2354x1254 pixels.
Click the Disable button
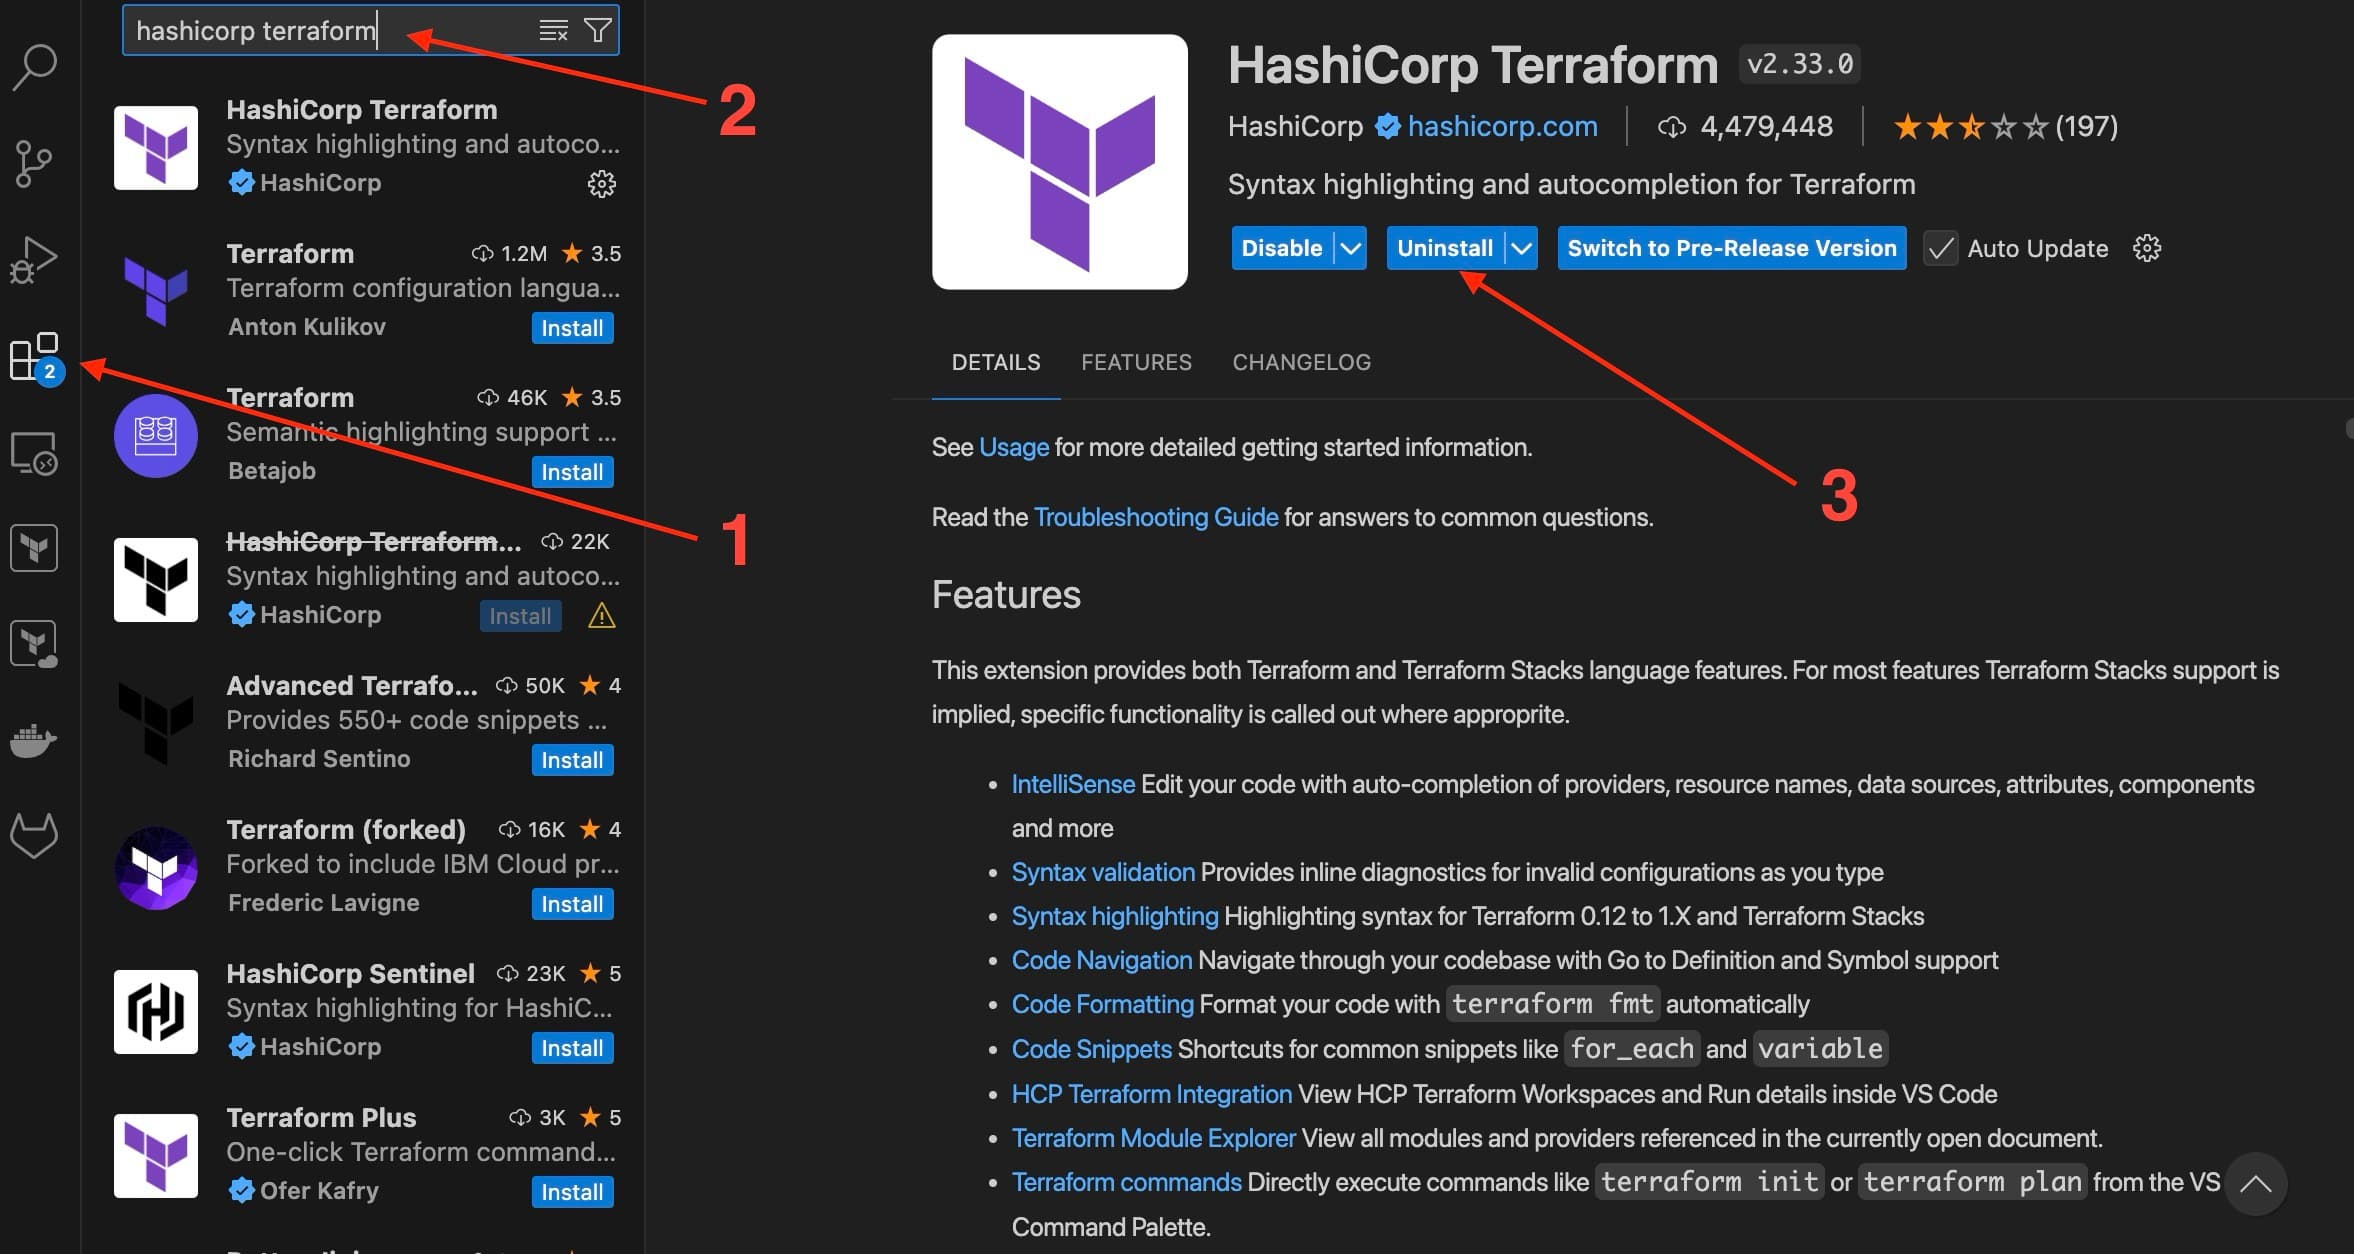[x=1282, y=248]
